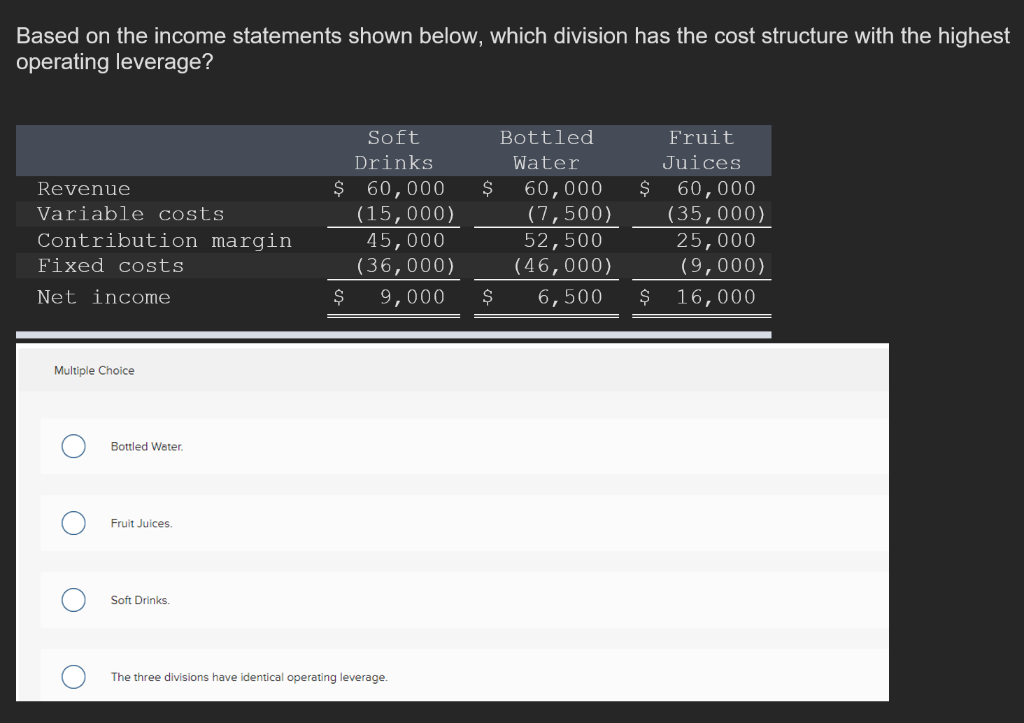
Task: Click the horizontal scrollbar below the table
Action: (x=392, y=333)
